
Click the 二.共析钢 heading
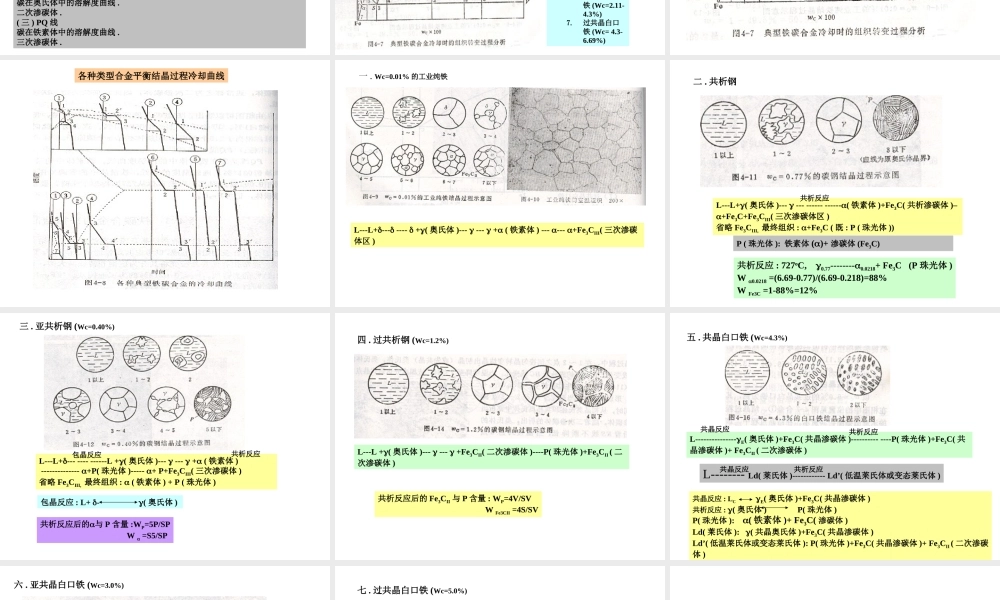(x=712, y=82)
